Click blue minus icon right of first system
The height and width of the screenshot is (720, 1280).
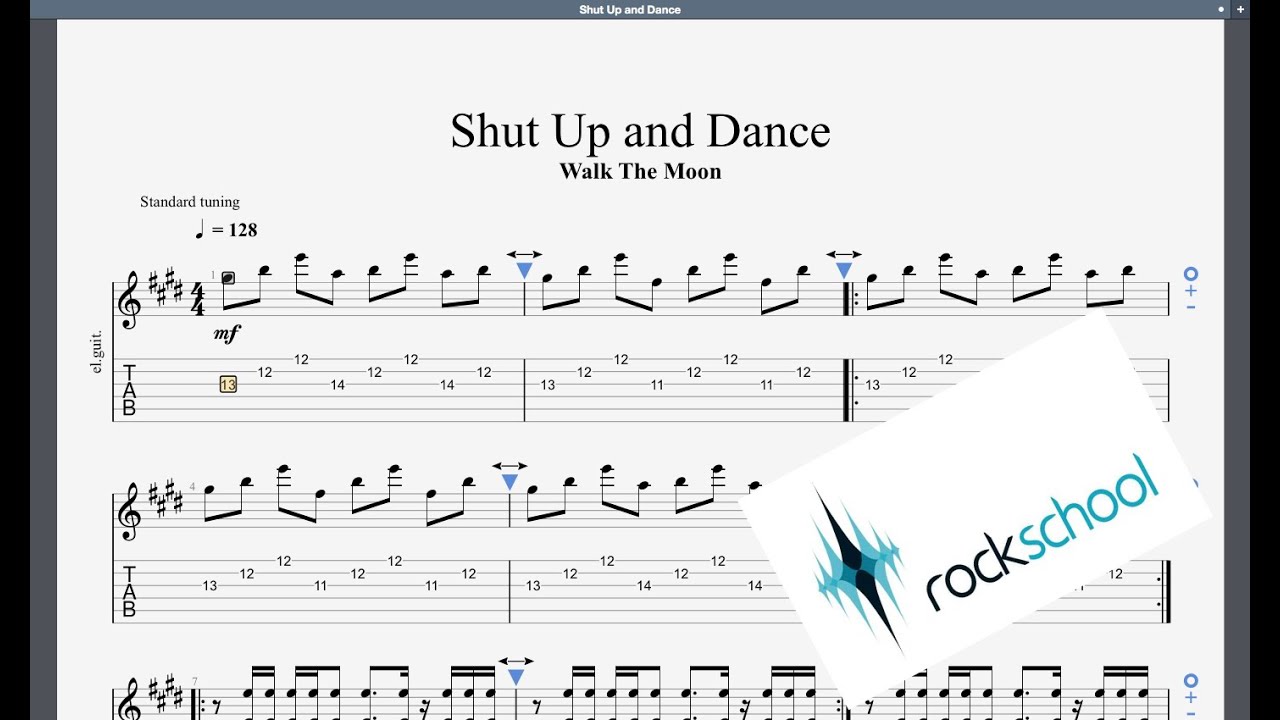click(x=1191, y=307)
